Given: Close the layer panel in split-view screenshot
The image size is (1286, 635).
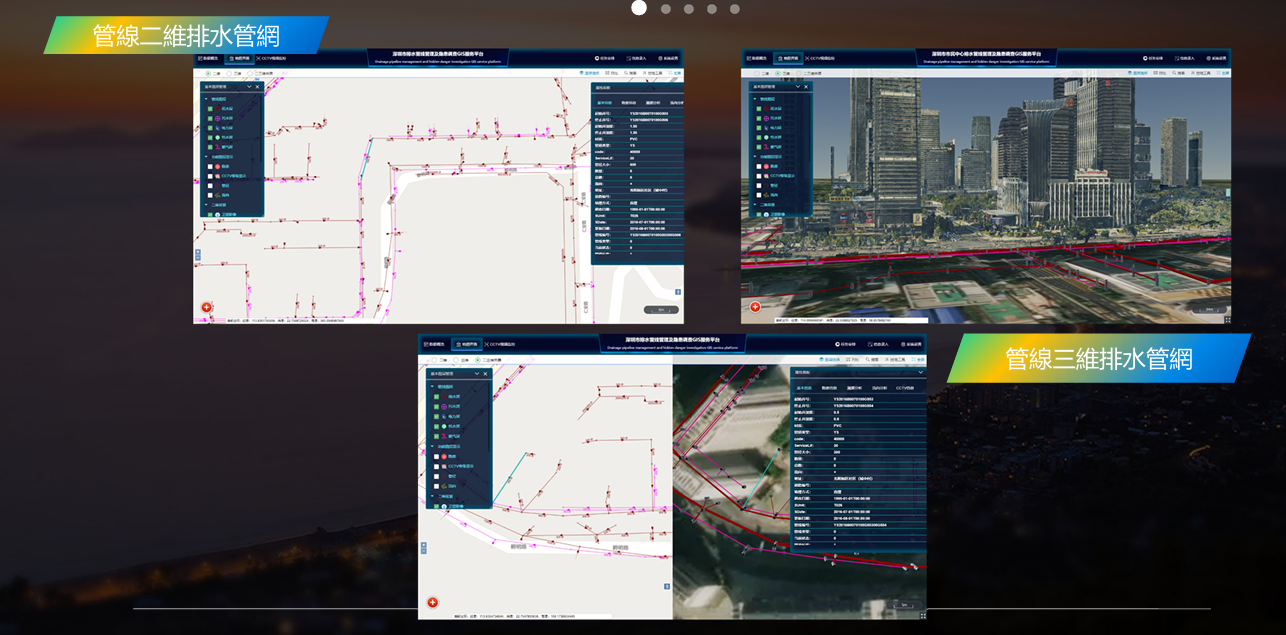Looking at the screenshot, I should [x=486, y=374].
